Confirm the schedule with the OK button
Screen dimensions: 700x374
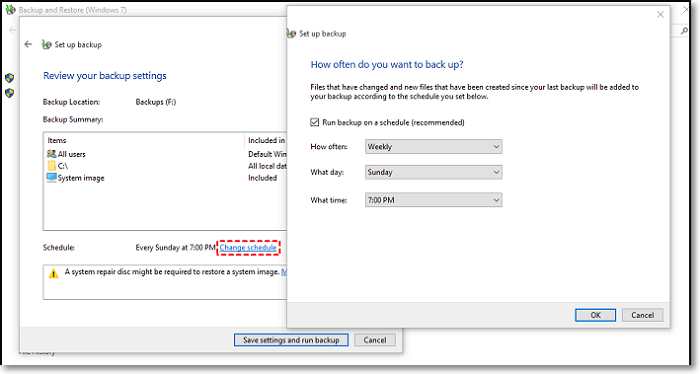[x=596, y=315]
